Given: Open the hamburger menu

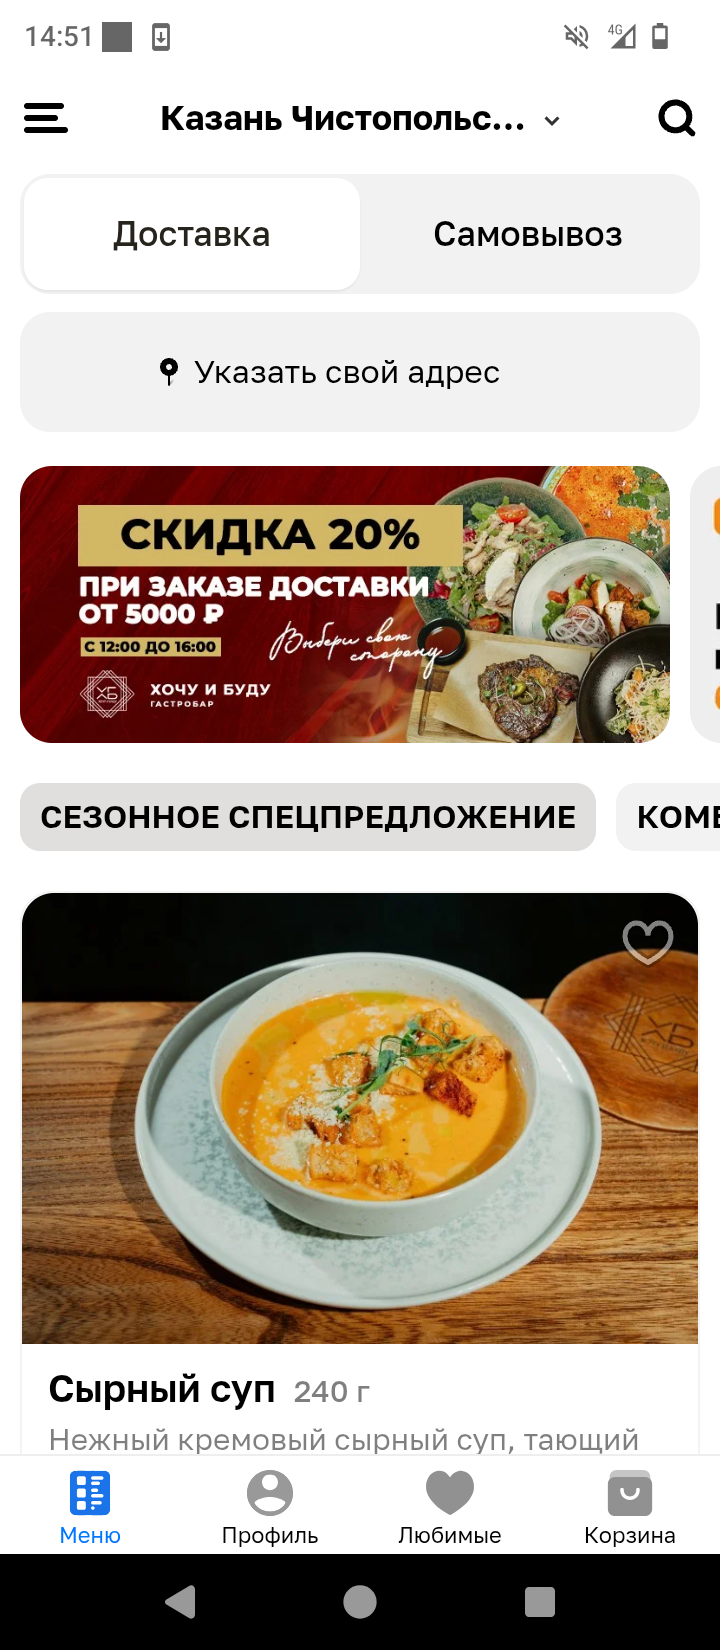Looking at the screenshot, I should [x=46, y=119].
